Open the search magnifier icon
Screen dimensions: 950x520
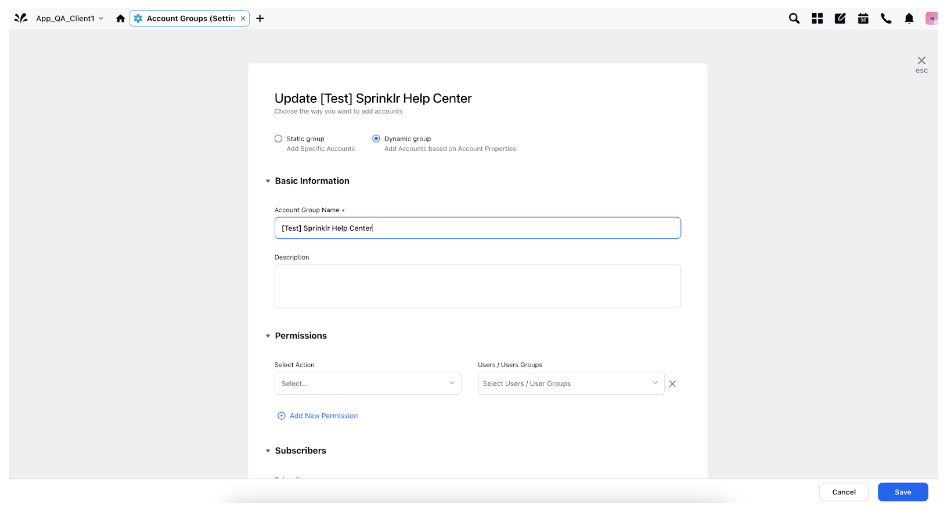point(794,18)
